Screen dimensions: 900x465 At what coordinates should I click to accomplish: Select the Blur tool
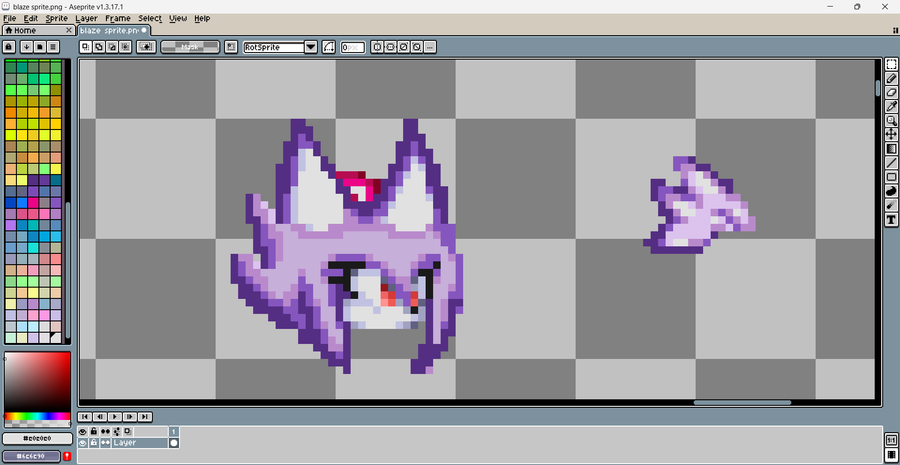(x=891, y=205)
